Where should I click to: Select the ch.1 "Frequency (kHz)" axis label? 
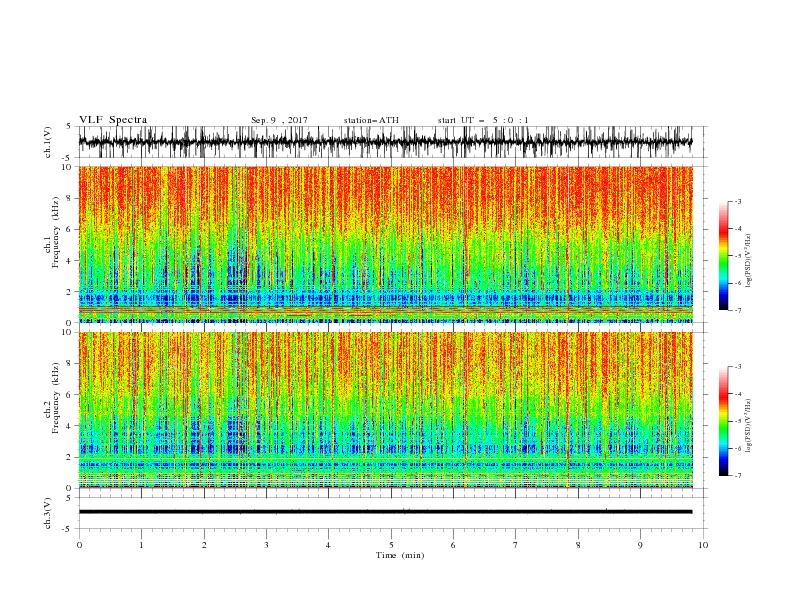(56, 232)
